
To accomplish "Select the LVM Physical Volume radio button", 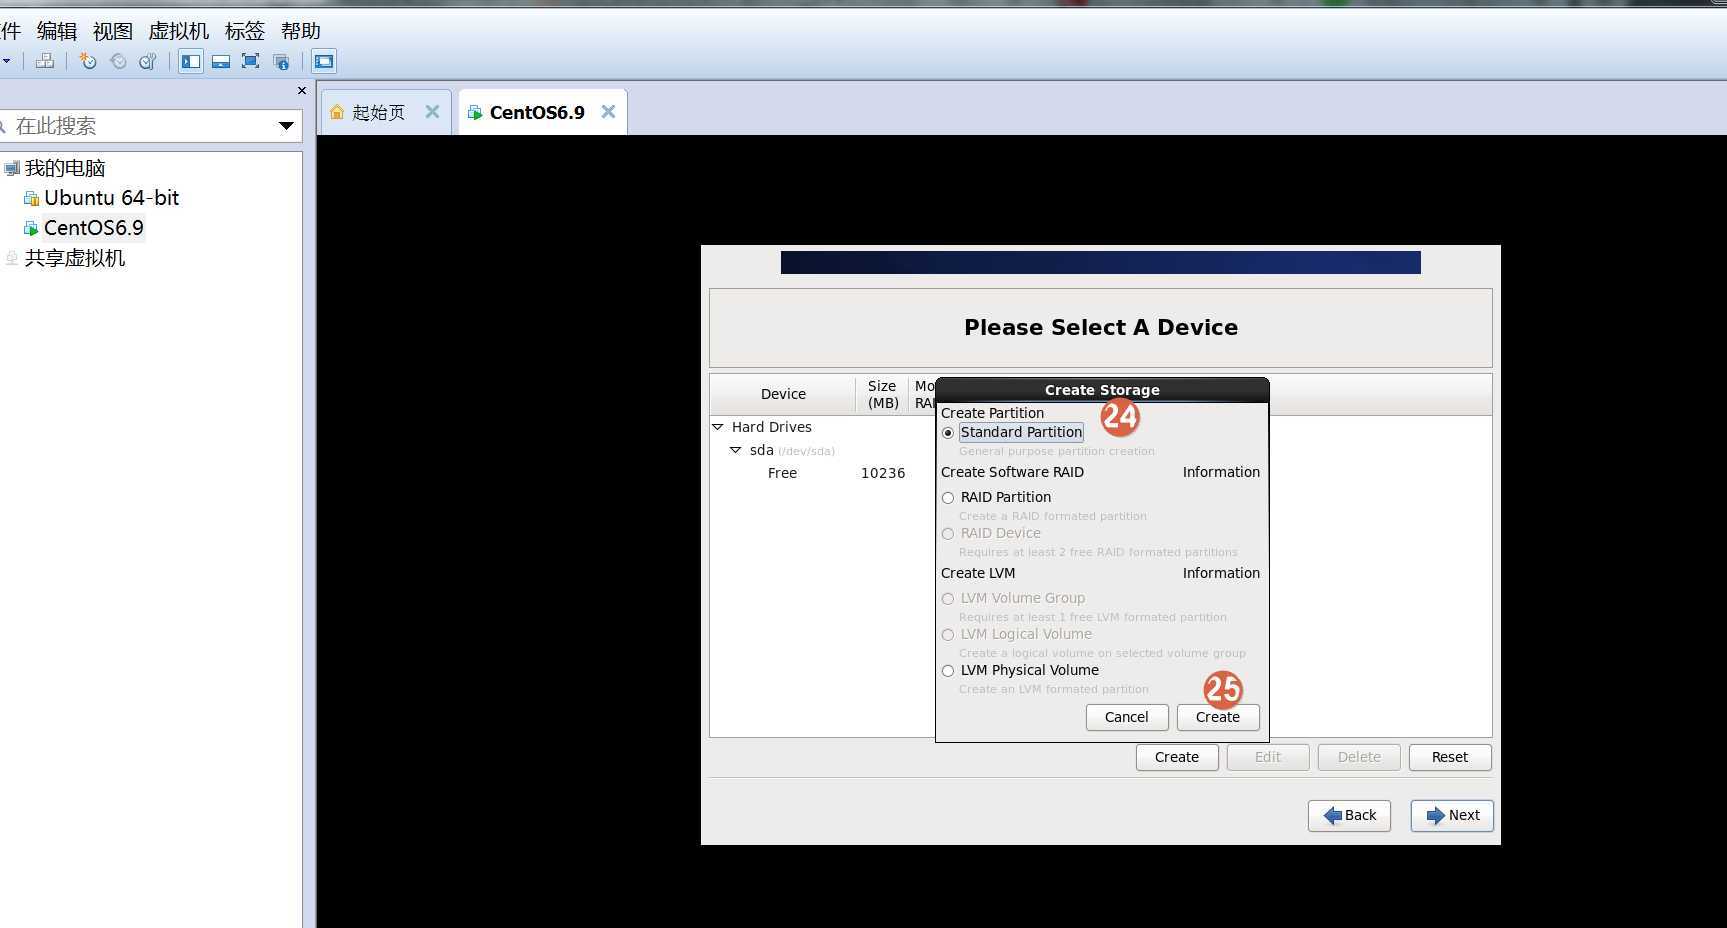I will tap(948, 671).
